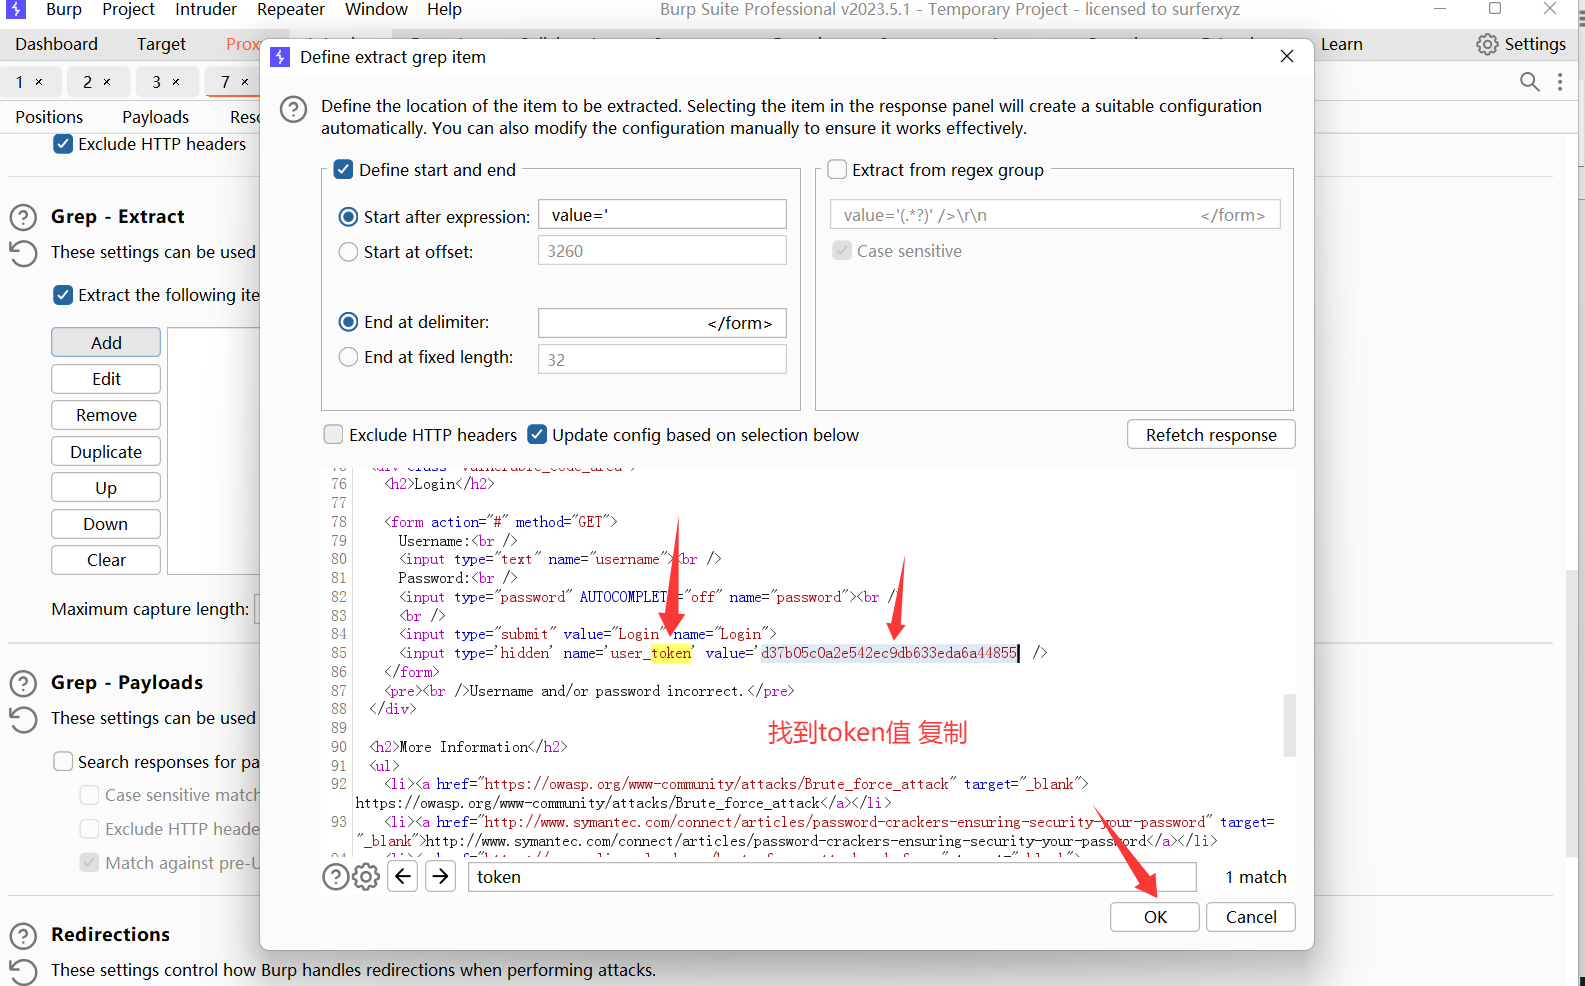Confirm dialog with OK button
Viewport: 1585px width, 986px height.
(1155, 917)
